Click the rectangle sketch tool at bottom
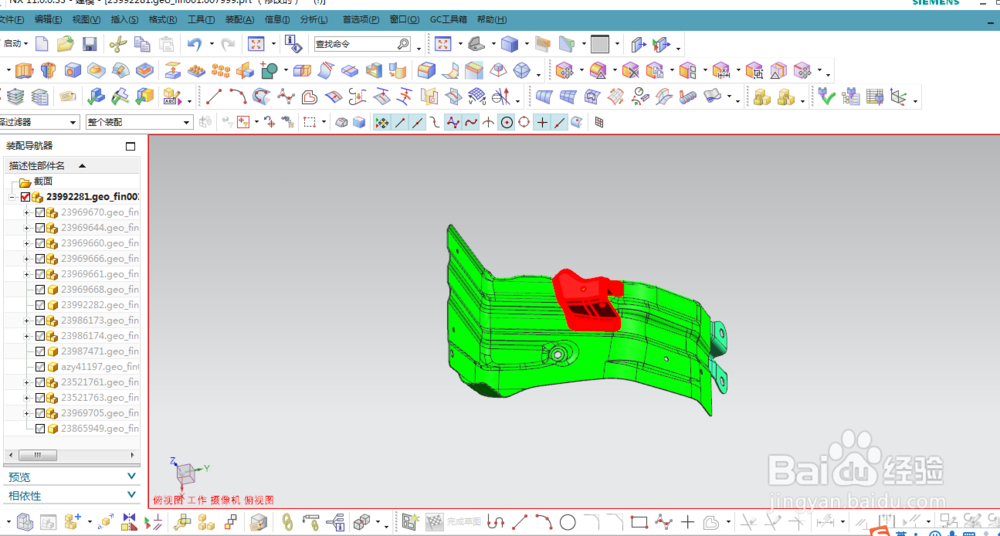The width and height of the screenshot is (1000, 536). coord(639,522)
